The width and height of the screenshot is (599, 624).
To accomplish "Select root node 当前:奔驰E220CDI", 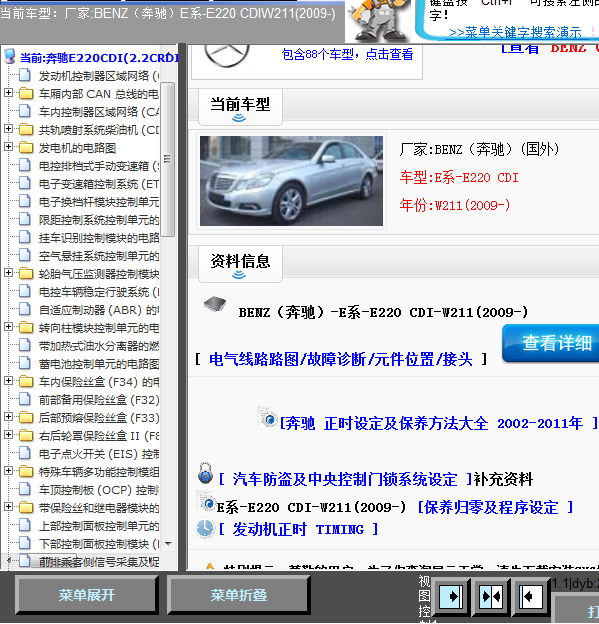I will pos(99,58).
